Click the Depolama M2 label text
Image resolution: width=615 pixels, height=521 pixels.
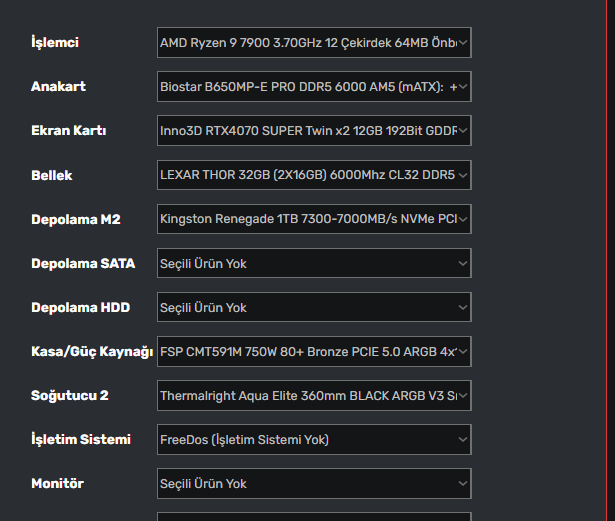tap(75, 219)
